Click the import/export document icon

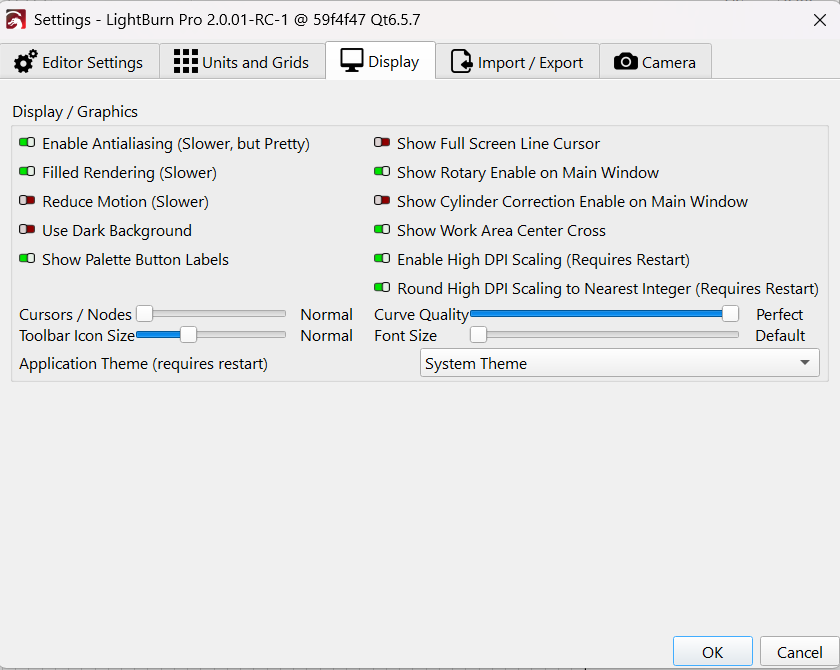tap(461, 61)
